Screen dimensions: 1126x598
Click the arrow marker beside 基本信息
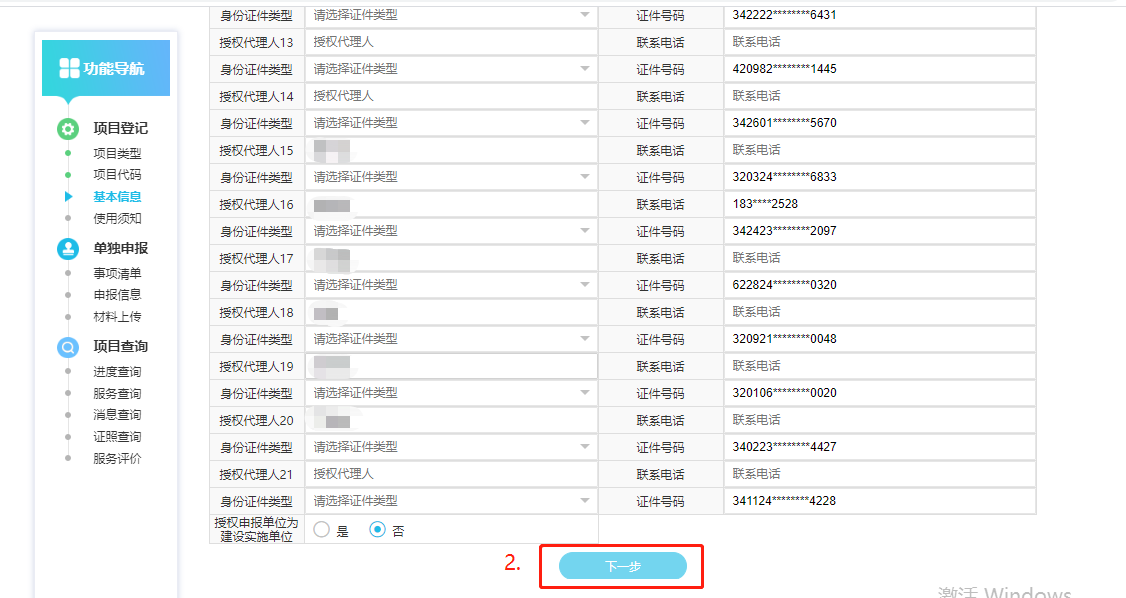68,197
